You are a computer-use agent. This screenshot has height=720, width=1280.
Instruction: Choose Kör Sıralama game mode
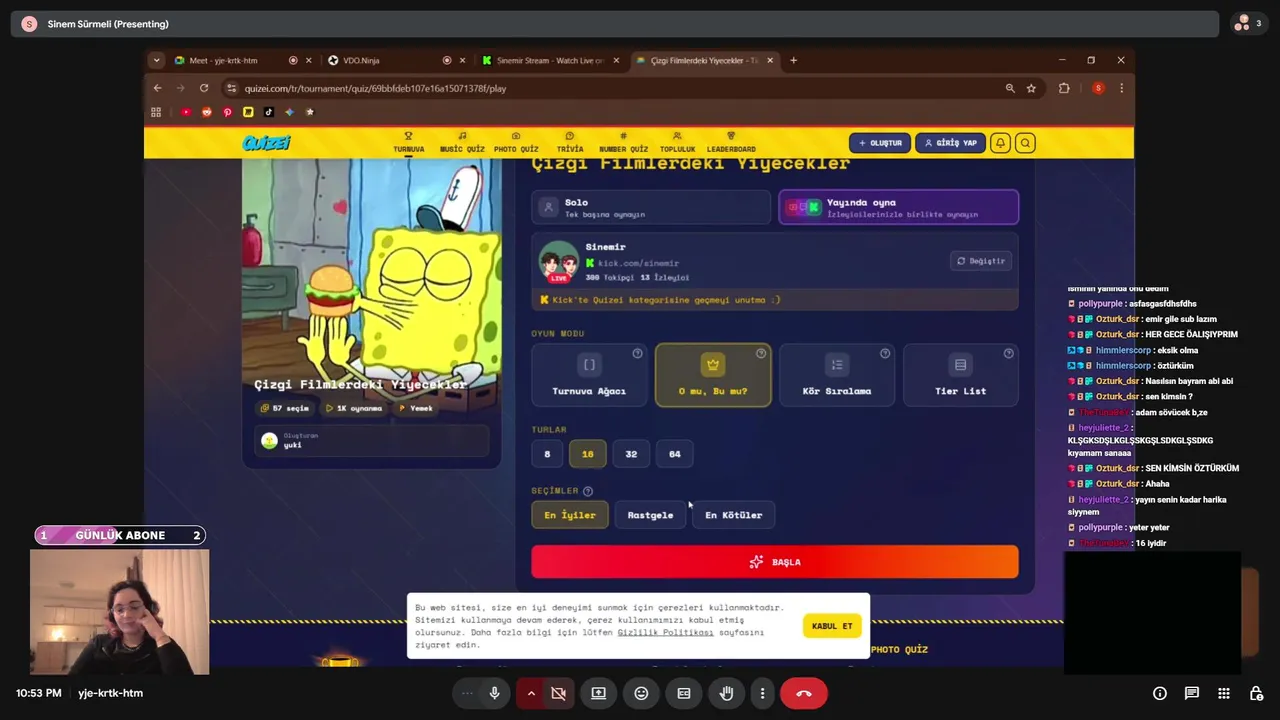click(x=837, y=375)
